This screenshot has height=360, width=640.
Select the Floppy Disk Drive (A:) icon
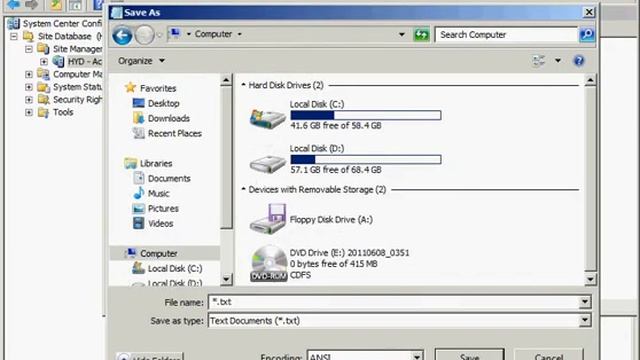[268, 219]
